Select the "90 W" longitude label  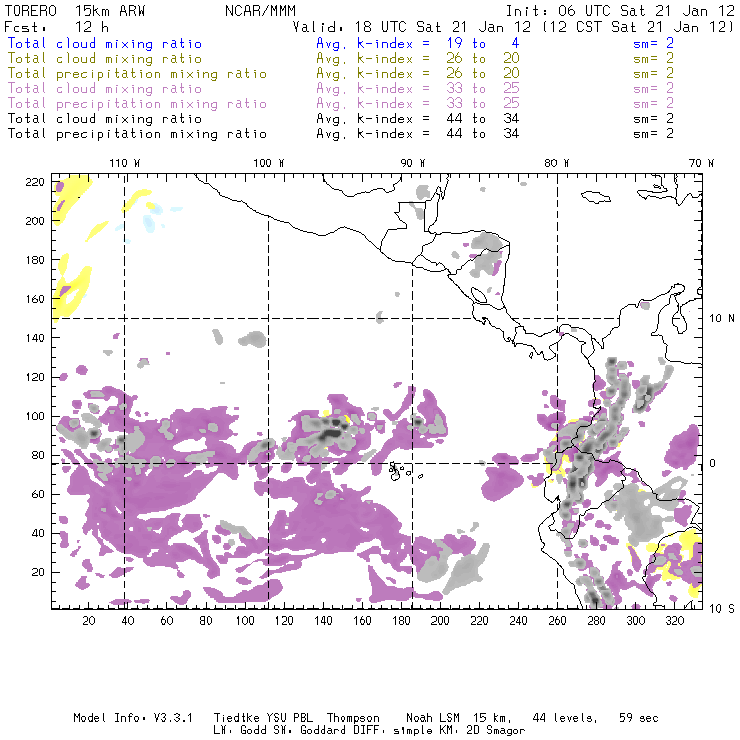(x=413, y=163)
